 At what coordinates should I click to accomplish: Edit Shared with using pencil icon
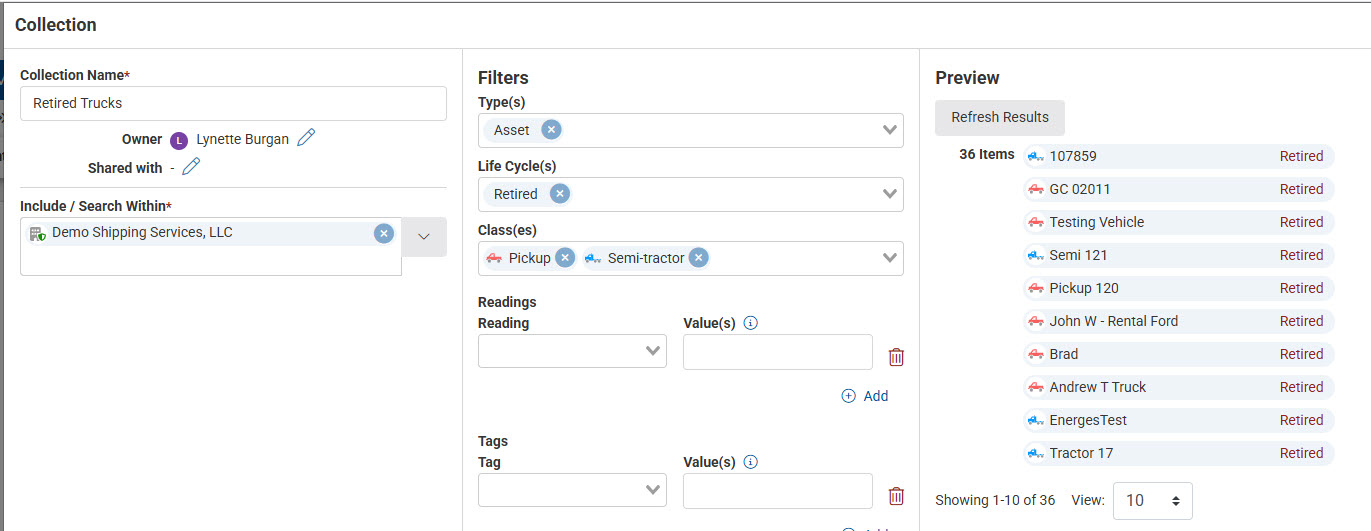(x=191, y=166)
